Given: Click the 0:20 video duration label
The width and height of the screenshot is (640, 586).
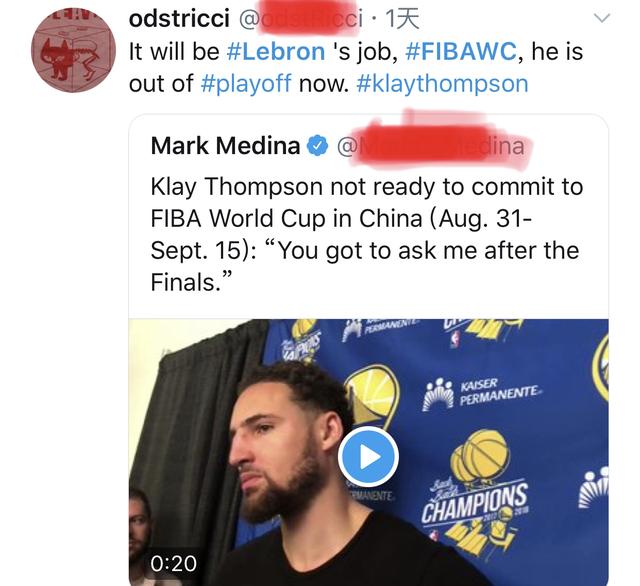Looking at the screenshot, I should [173, 564].
